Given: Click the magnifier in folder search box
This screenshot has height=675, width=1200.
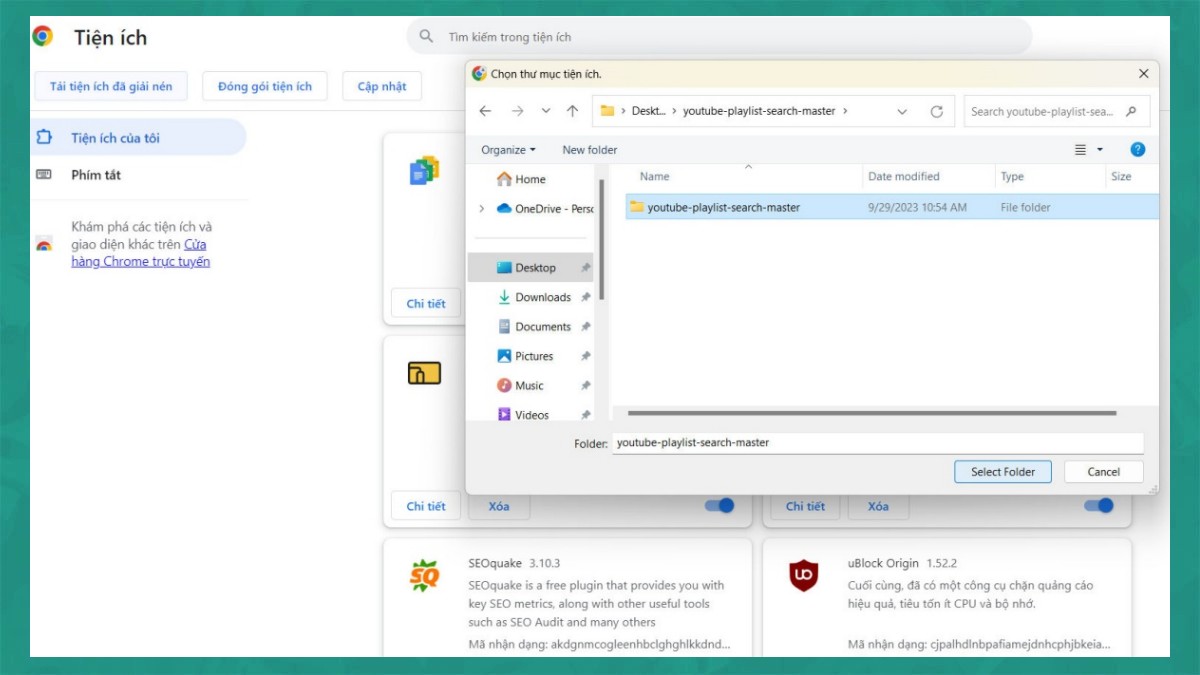Looking at the screenshot, I should [x=1131, y=111].
